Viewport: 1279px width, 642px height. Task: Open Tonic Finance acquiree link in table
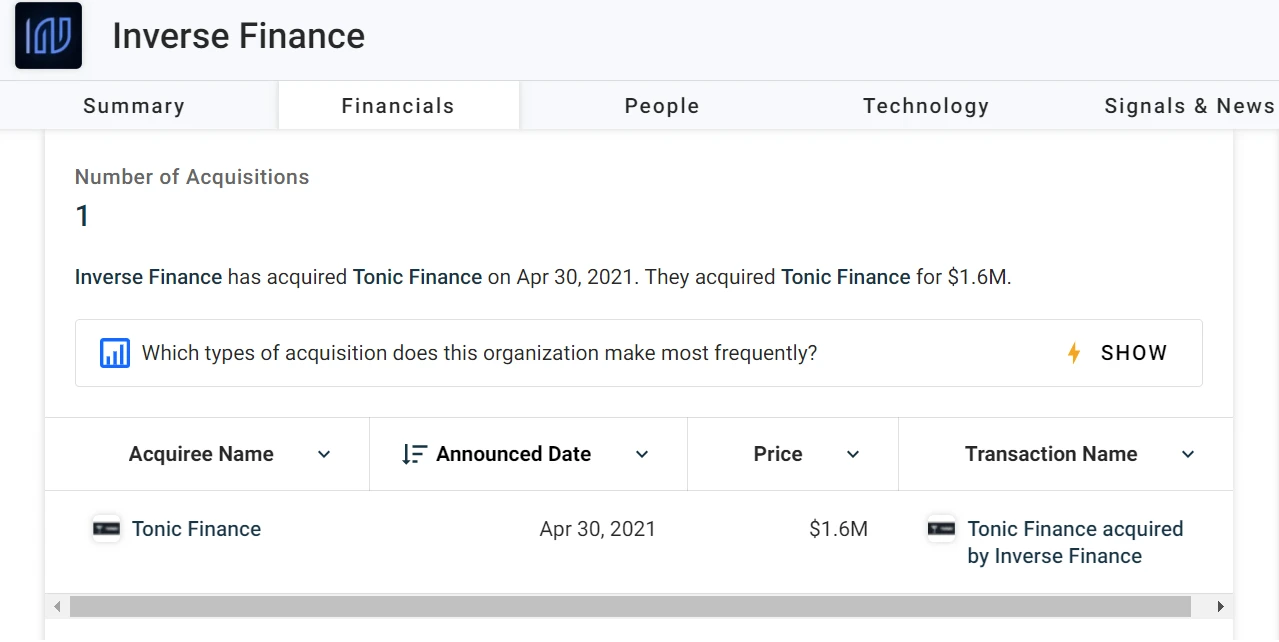[196, 529]
